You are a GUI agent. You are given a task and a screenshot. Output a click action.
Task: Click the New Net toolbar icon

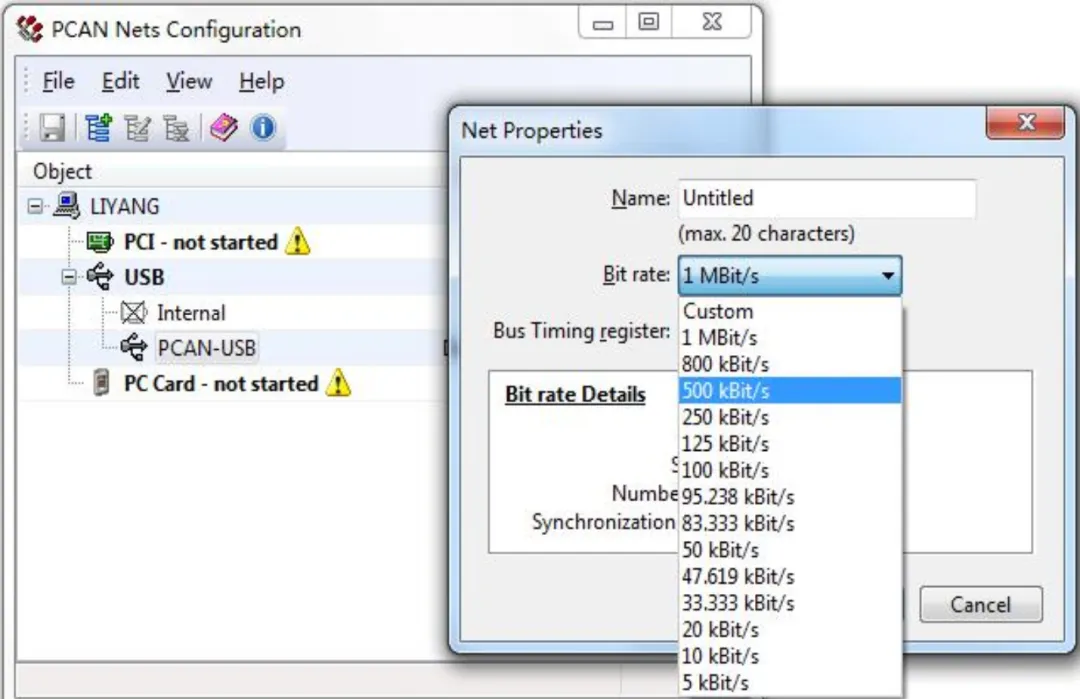[98, 128]
